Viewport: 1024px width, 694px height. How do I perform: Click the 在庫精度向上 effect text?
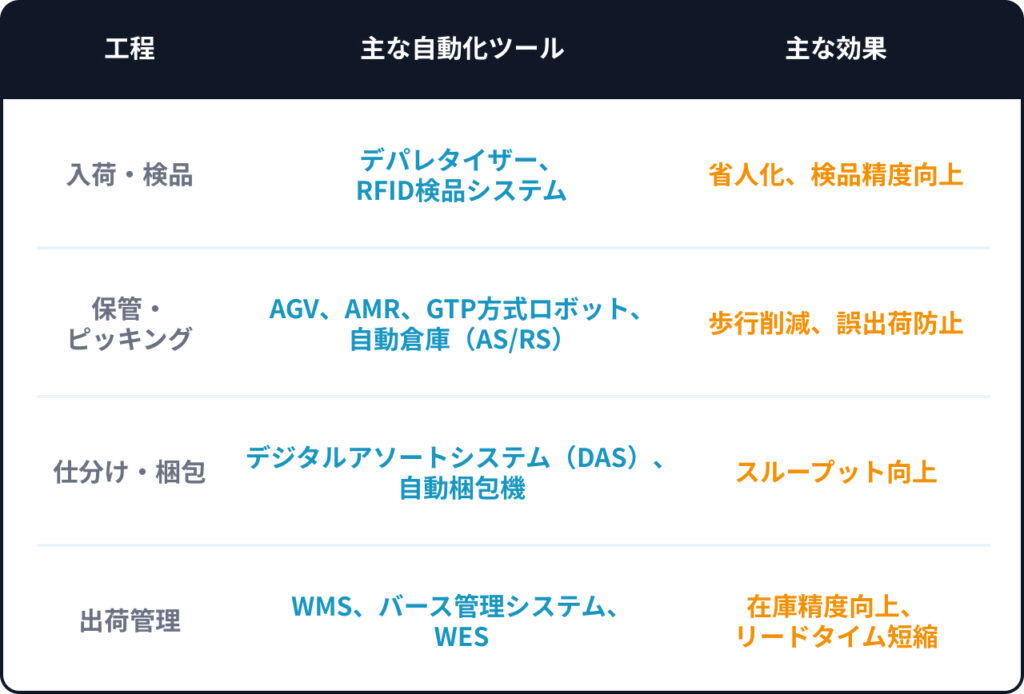(x=828, y=606)
